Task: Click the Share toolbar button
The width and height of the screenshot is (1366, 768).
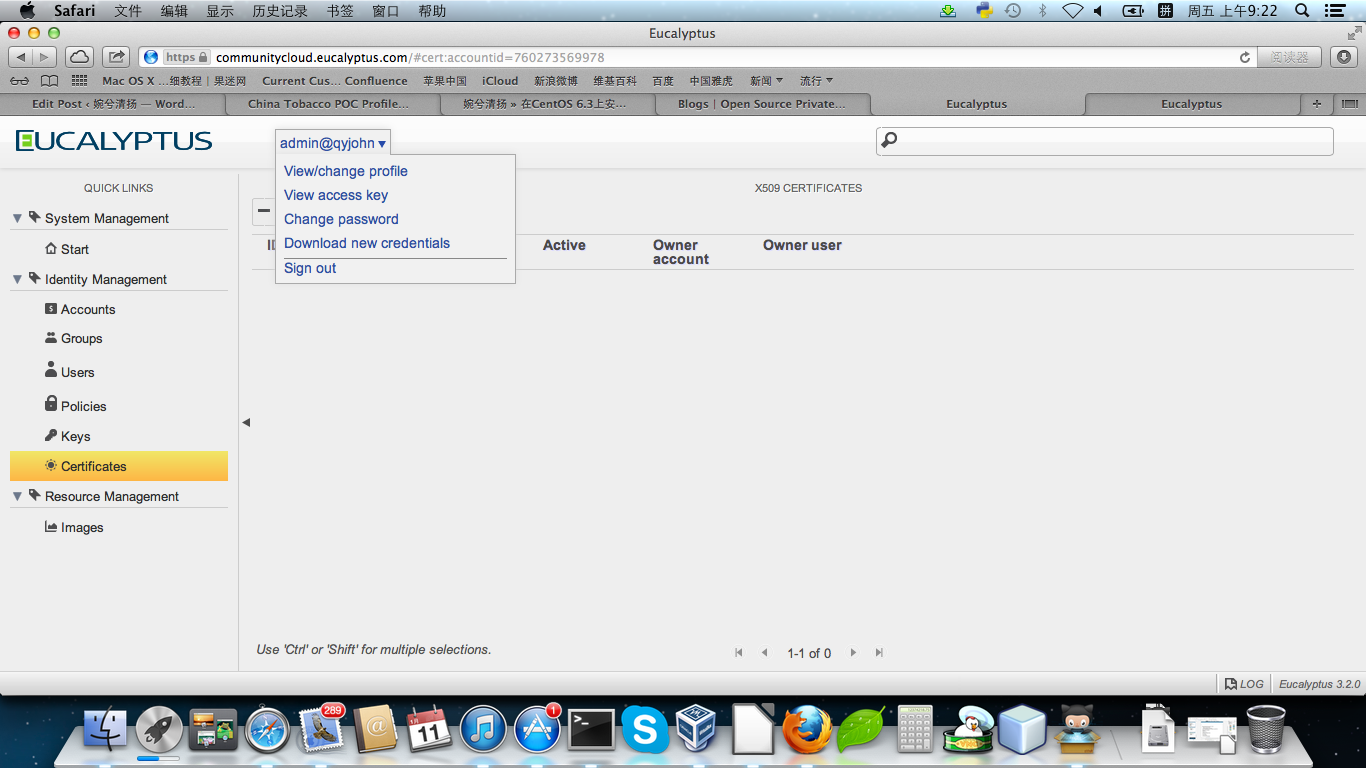Action: pos(117,57)
